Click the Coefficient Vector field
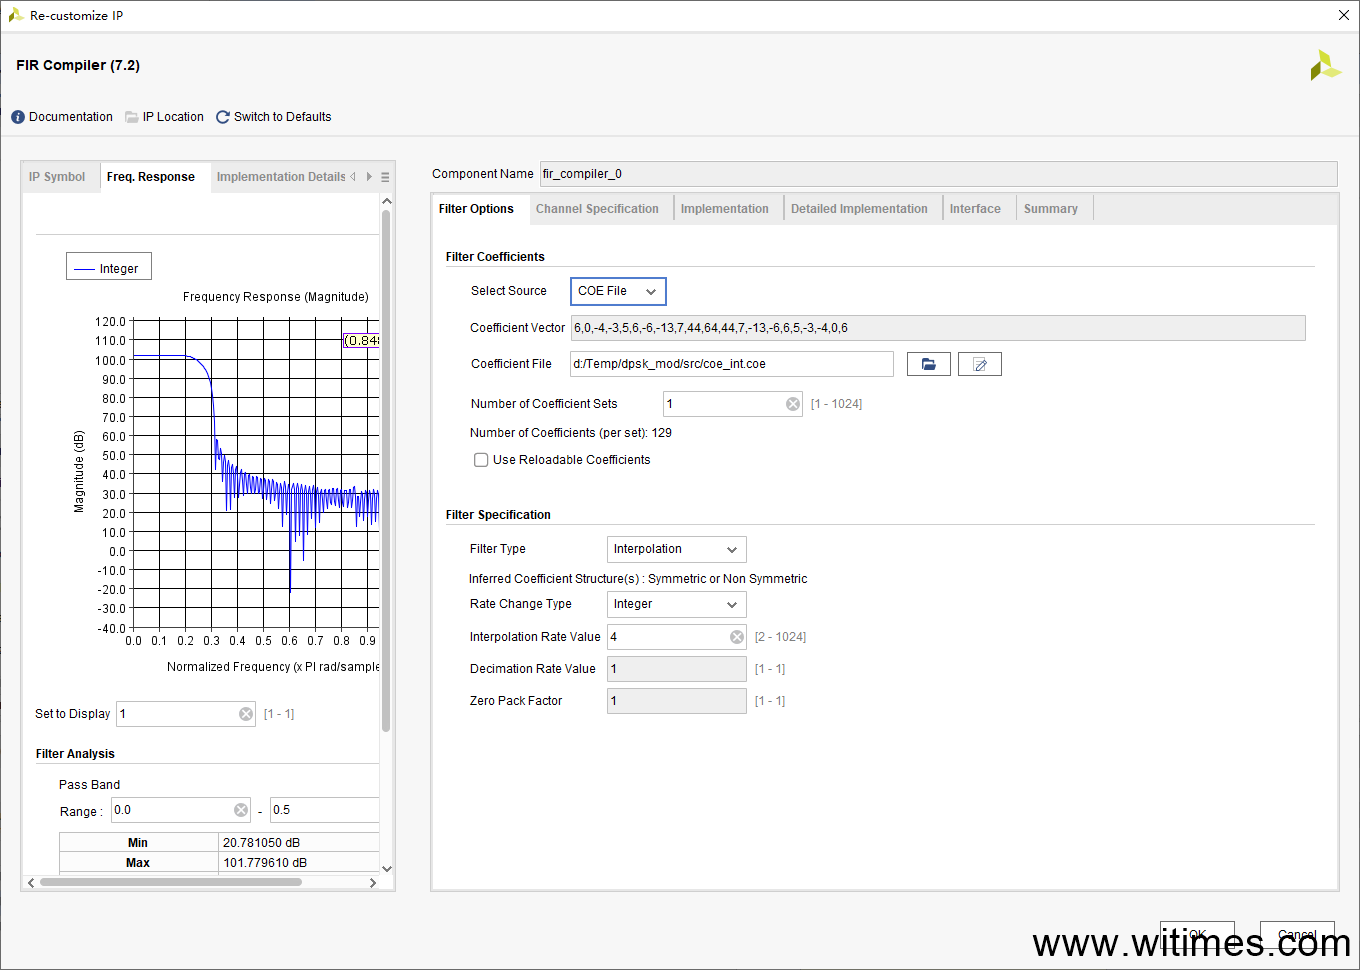 938,328
